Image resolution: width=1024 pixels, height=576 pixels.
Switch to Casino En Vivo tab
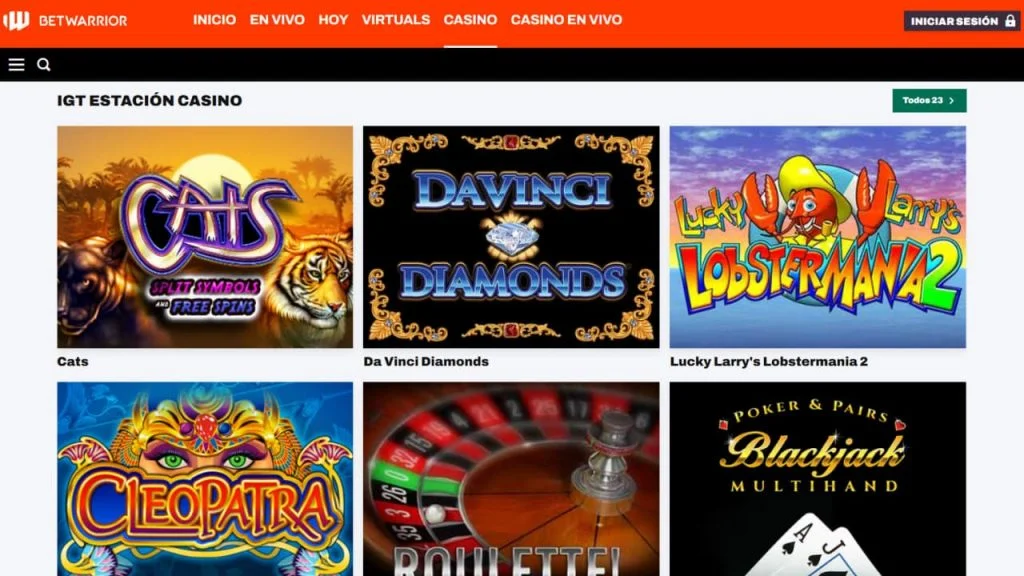click(x=566, y=20)
